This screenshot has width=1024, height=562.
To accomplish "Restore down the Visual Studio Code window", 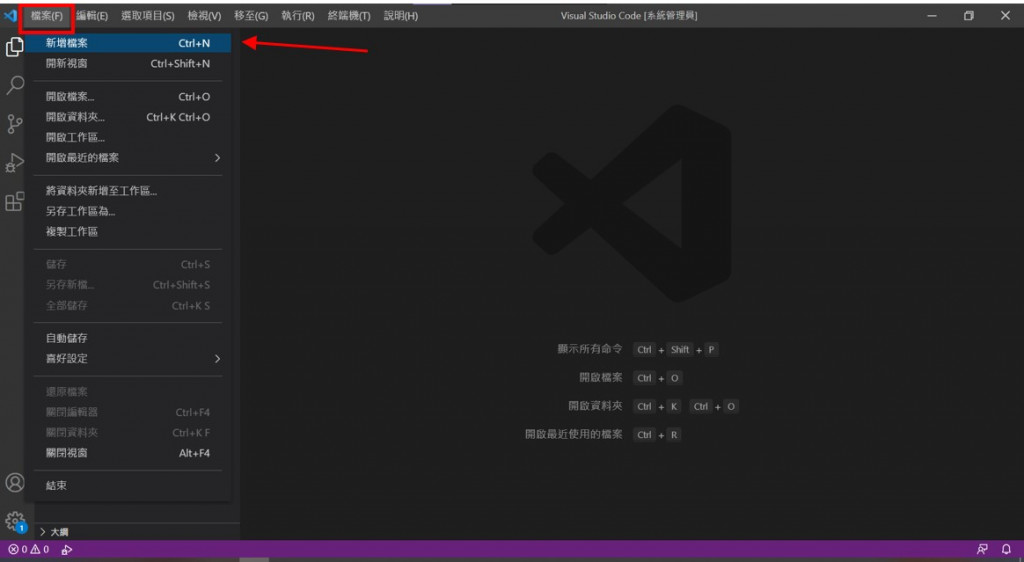I will click(968, 16).
